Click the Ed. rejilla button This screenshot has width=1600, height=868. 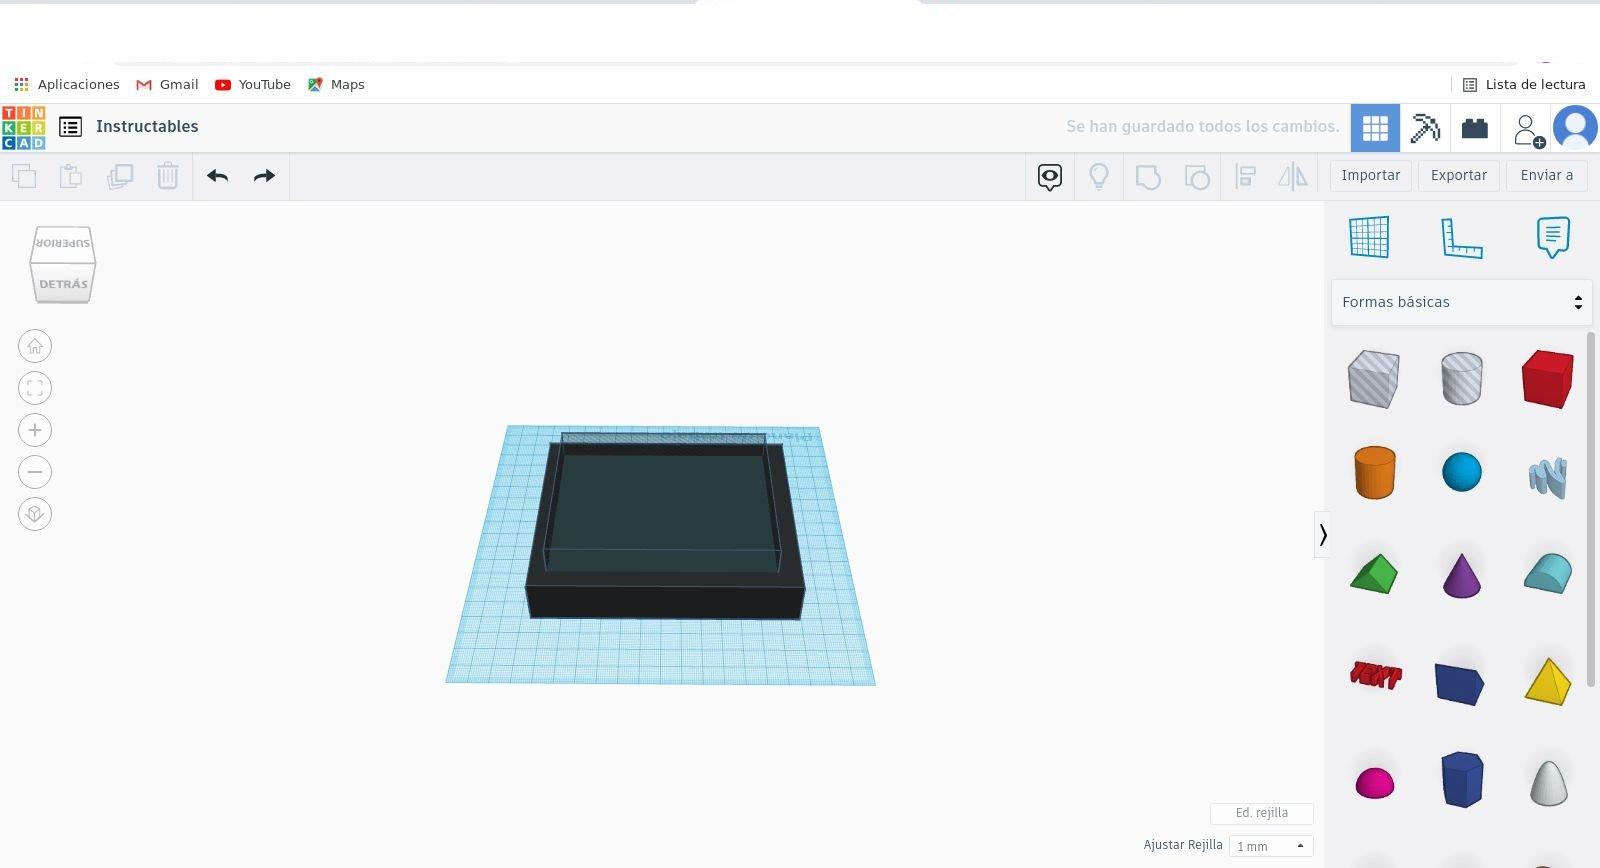(x=1261, y=813)
